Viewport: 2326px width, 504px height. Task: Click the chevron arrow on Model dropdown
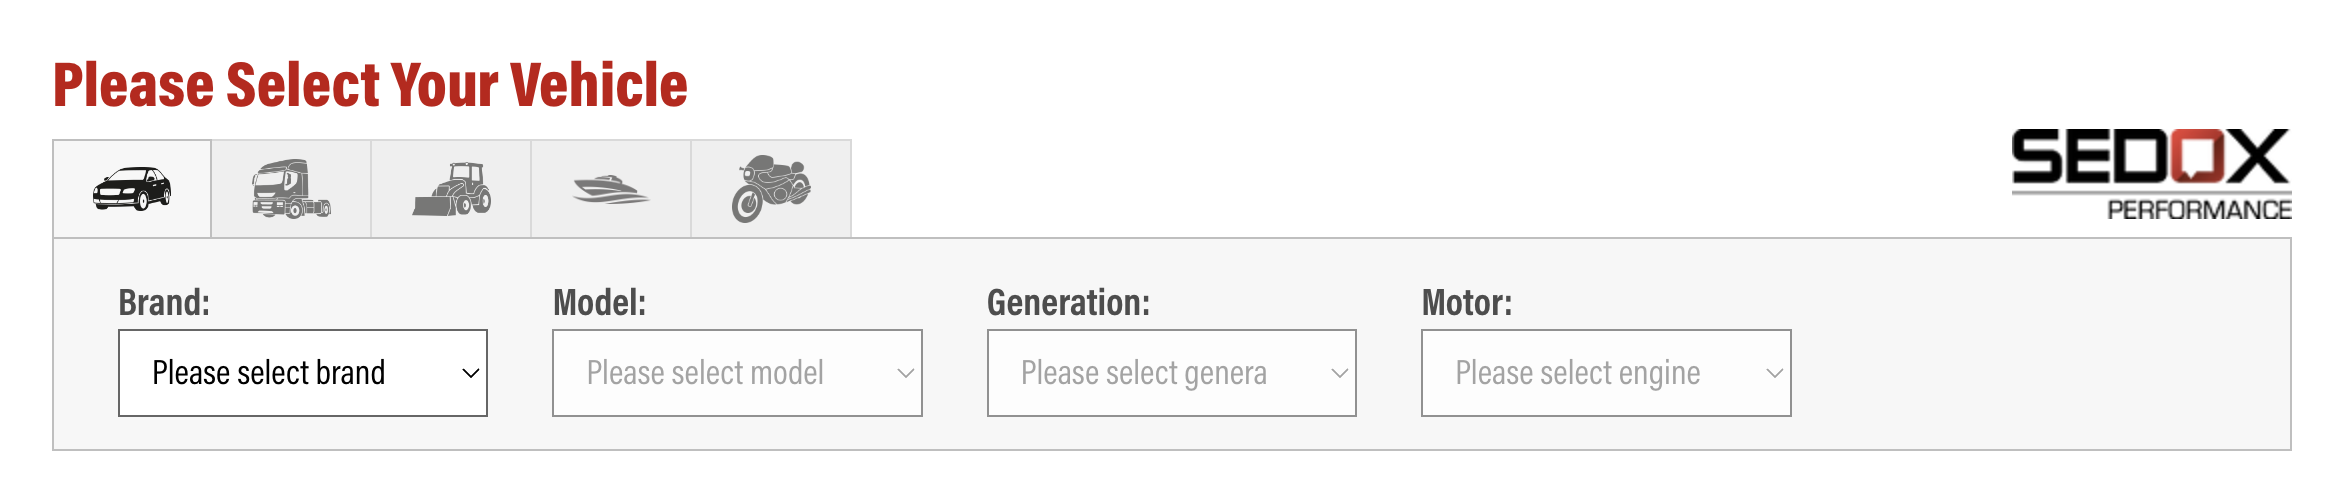(905, 374)
